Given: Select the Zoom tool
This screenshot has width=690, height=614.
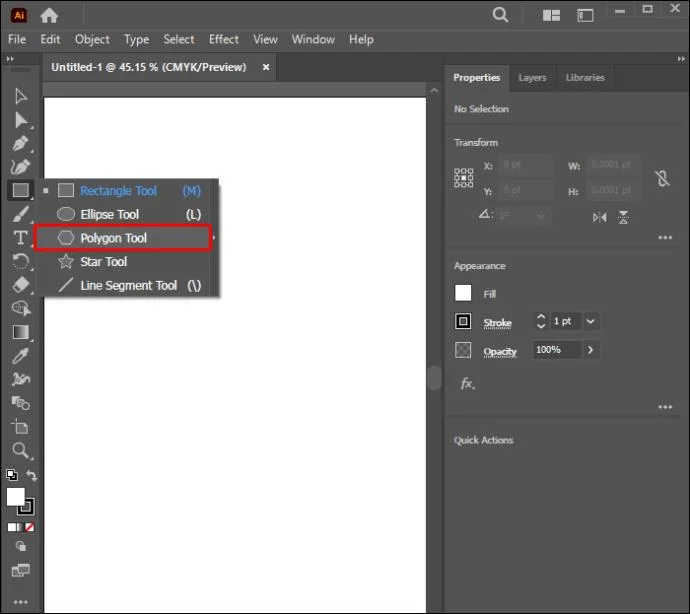Looking at the screenshot, I should (20, 450).
